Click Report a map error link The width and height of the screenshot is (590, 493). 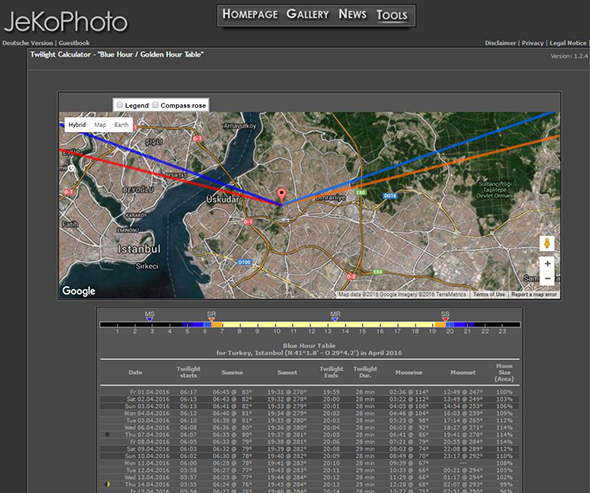coord(534,294)
